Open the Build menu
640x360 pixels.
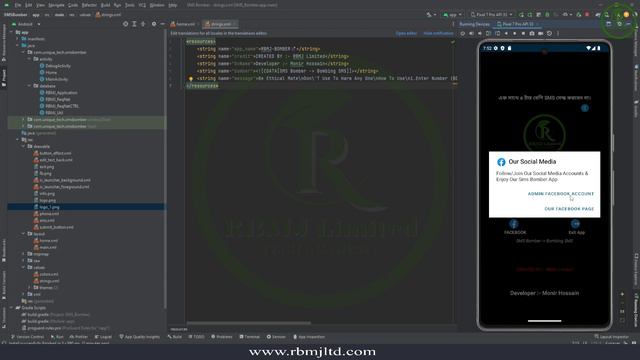(105, 5)
